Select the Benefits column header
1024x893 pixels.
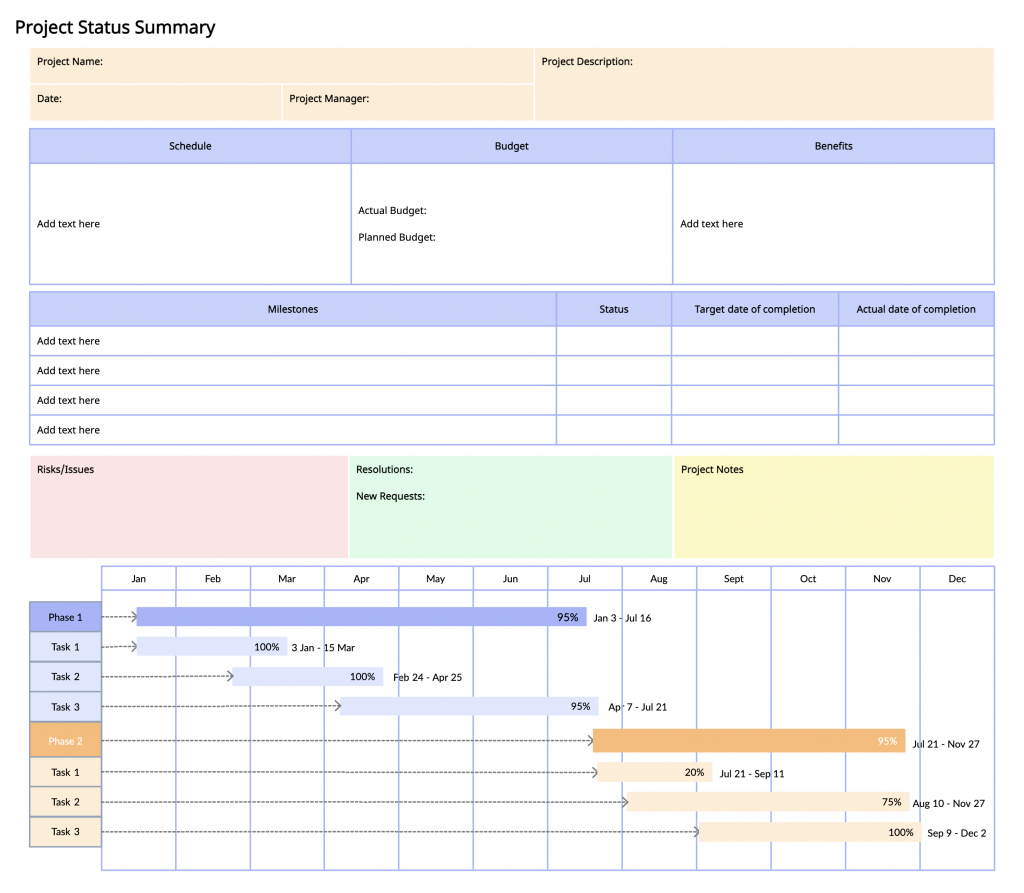tap(833, 146)
